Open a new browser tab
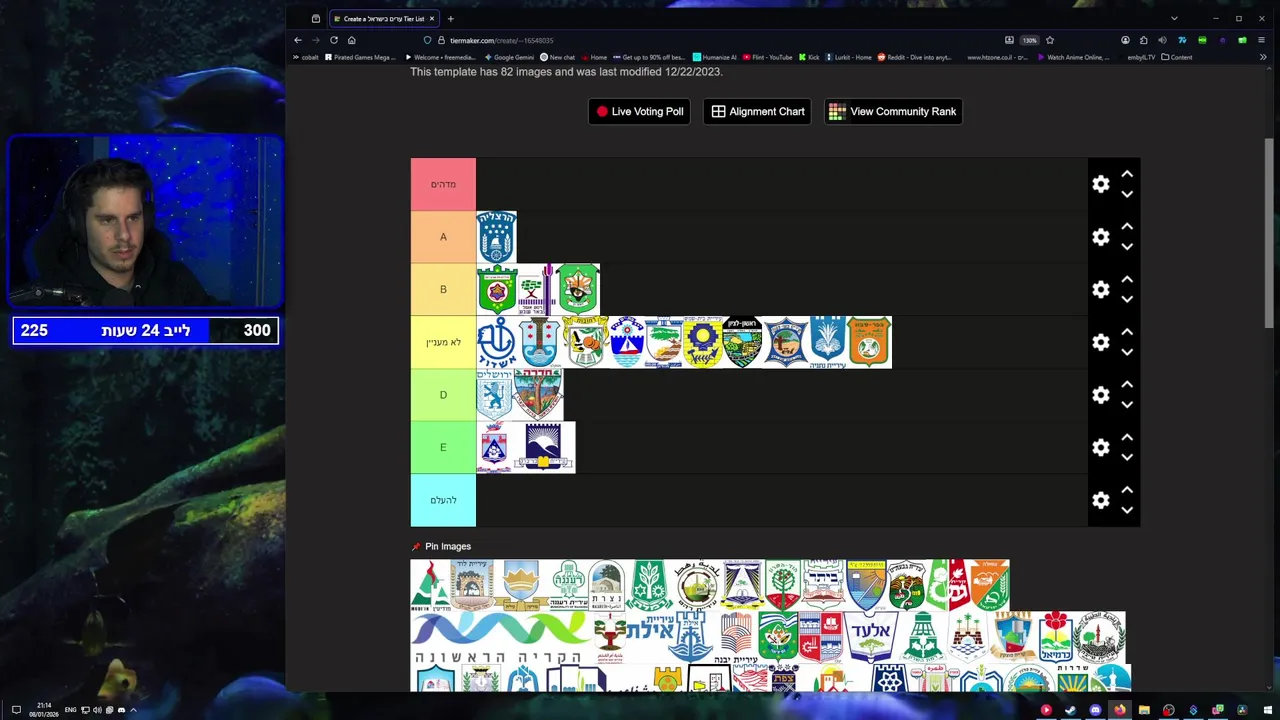Image resolution: width=1280 pixels, height=720 pixels. [450, 19]
